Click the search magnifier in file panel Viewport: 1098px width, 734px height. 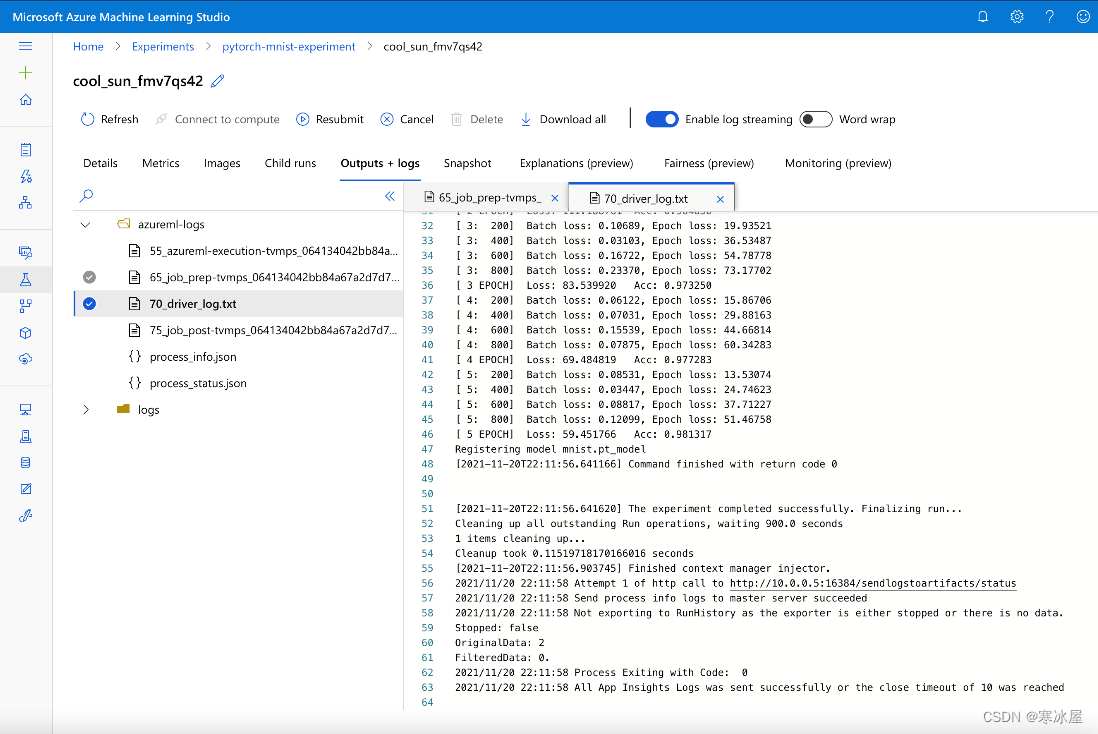pyautogui.click(x=87, y=196)
